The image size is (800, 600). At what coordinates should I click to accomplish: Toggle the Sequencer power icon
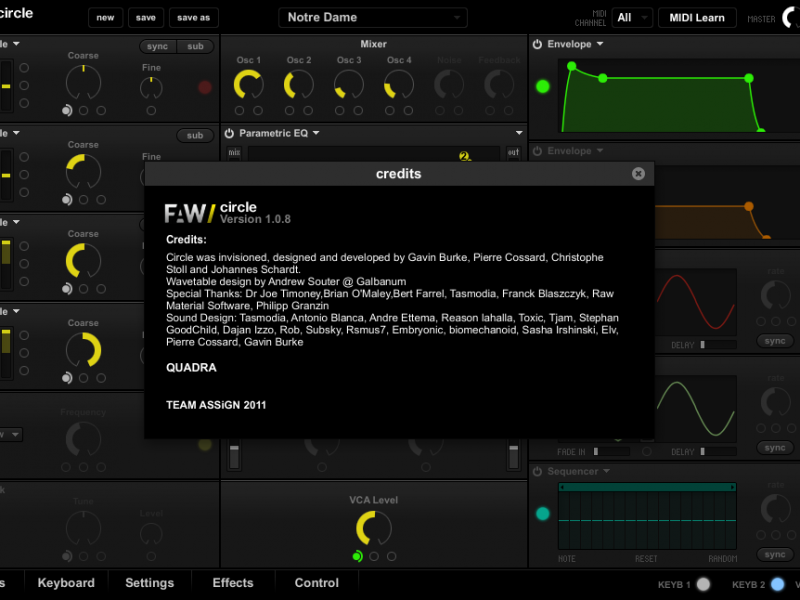click(537, 471)
